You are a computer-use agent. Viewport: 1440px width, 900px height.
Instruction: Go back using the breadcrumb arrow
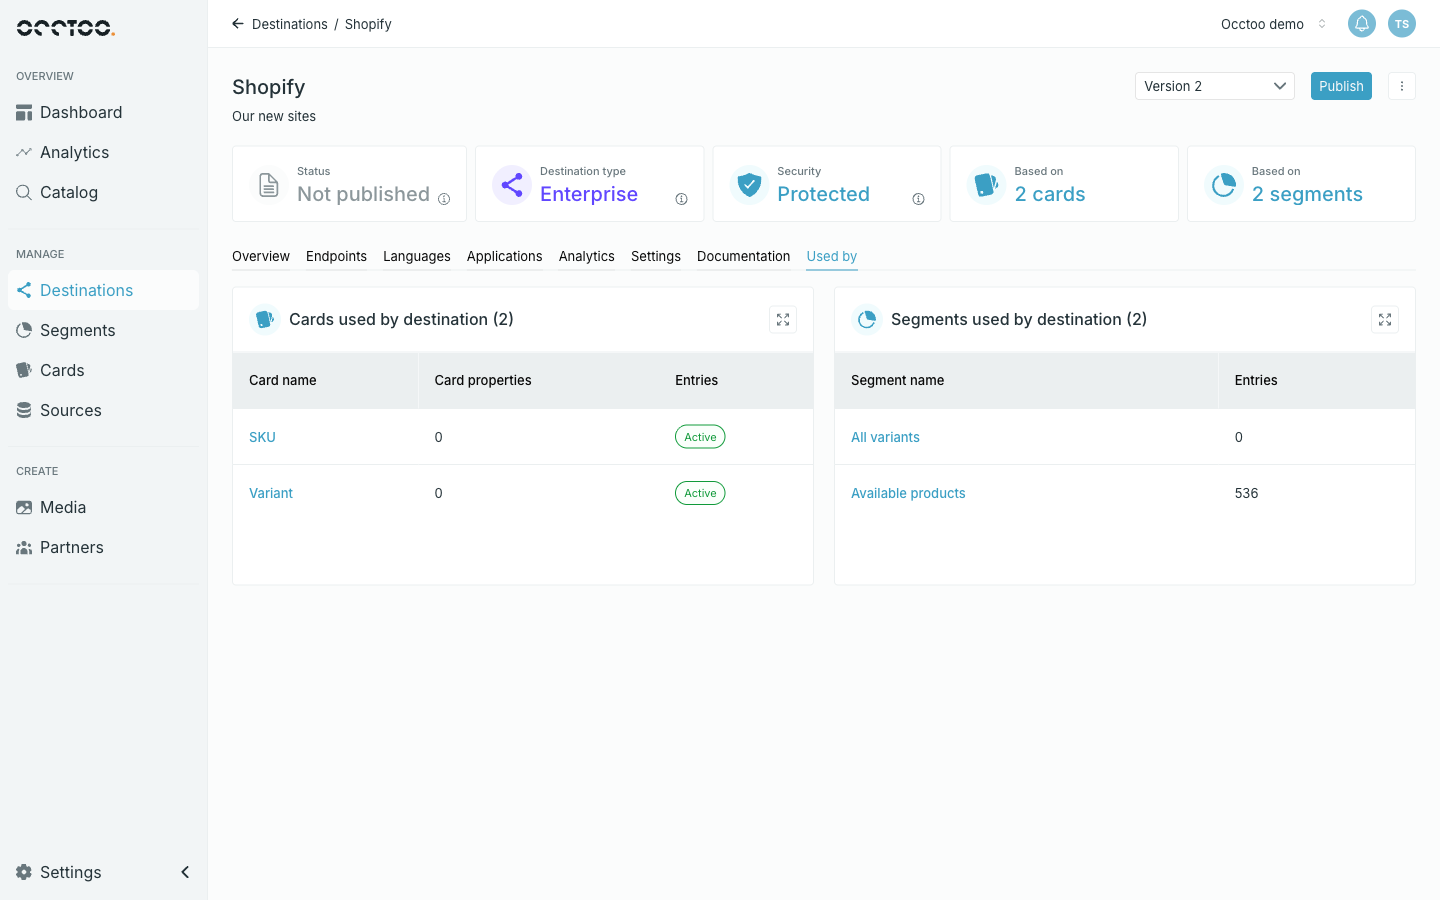coord(238,24)
